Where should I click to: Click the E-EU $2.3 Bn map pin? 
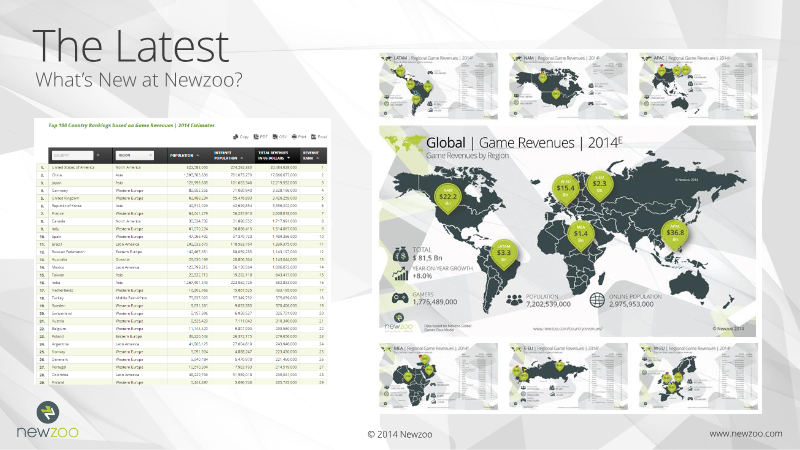click(x=599, y=186)
